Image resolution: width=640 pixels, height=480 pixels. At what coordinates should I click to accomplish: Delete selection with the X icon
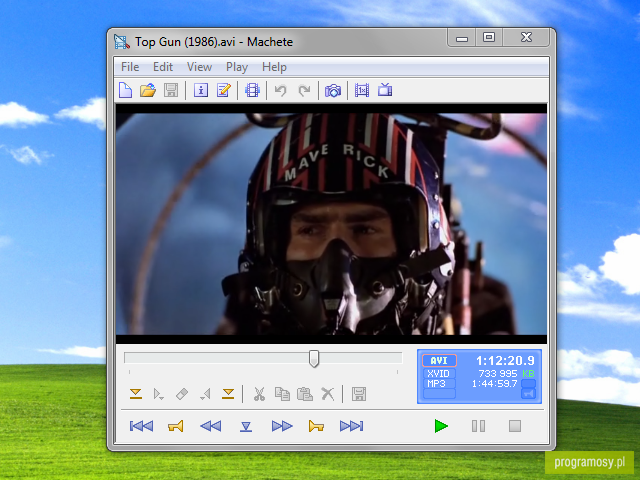328,394
